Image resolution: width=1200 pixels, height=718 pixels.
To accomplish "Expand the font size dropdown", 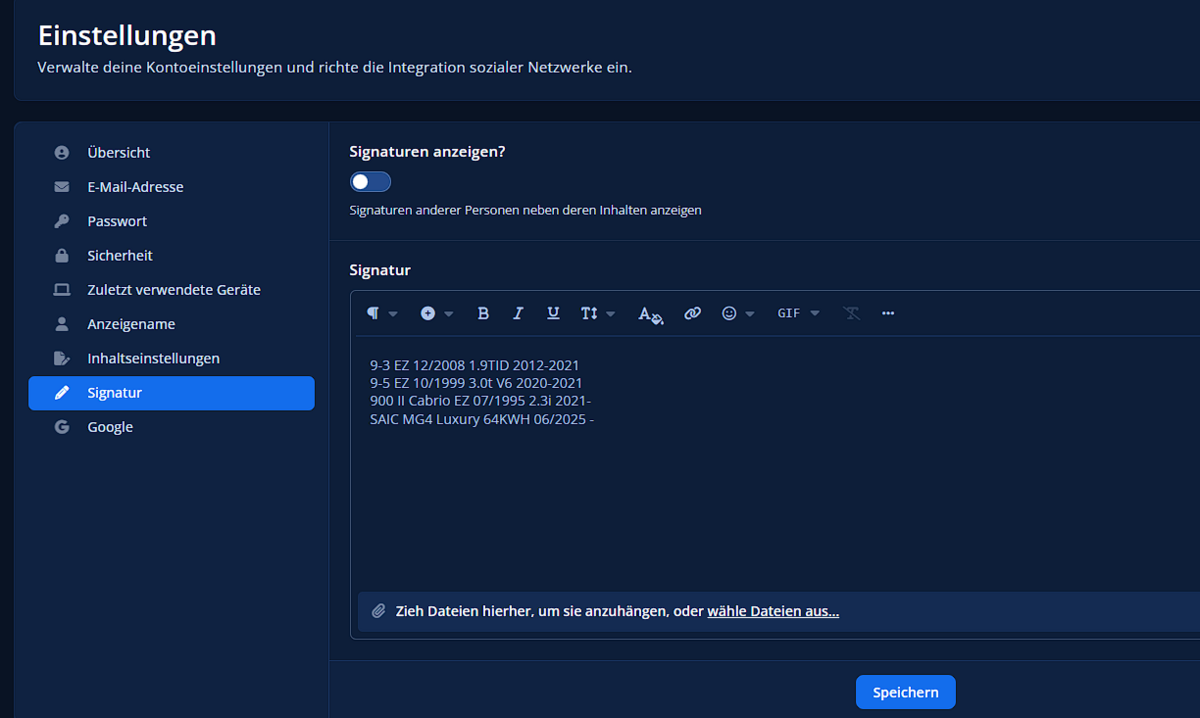I will coord(597,313).
